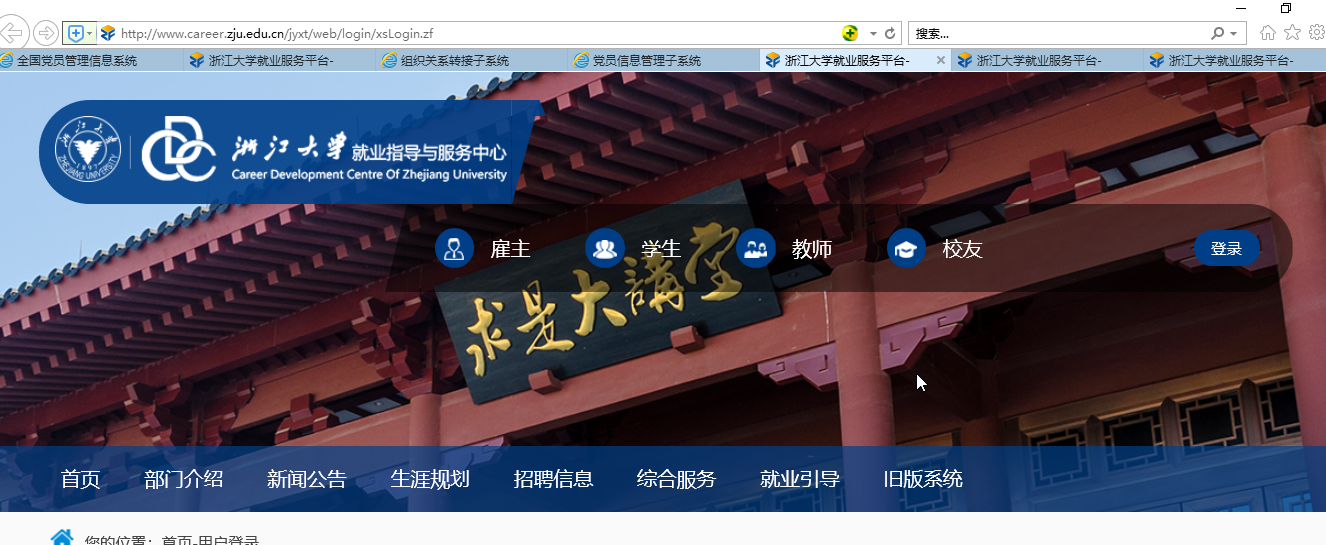Expand the address bar history dropdown arrow
The image size is (1326, 545).
873,33
